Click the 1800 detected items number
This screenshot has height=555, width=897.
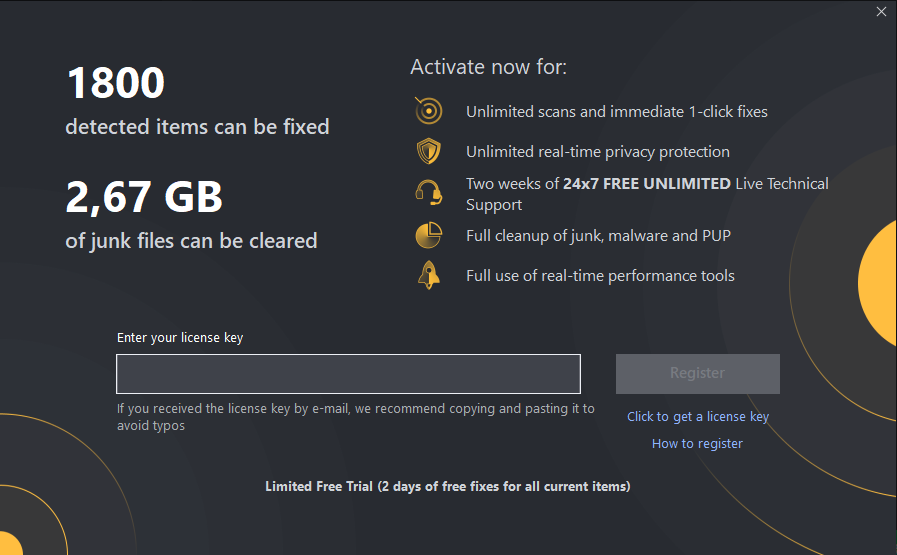[x=116, y=82]
